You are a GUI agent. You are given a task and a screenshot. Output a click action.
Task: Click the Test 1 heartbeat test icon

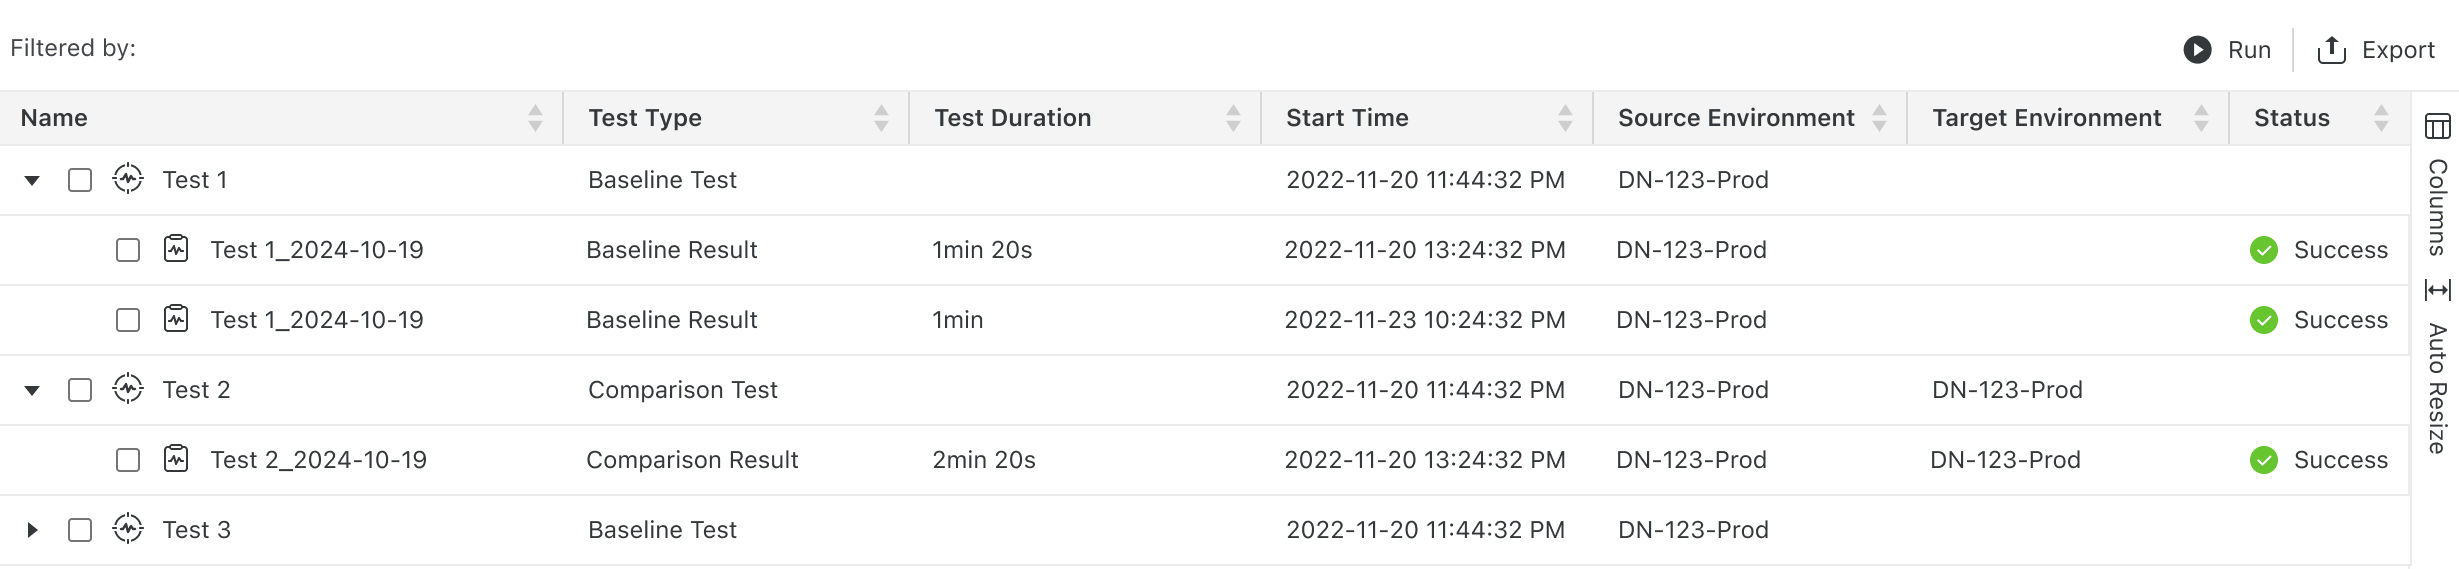point(128,179)
